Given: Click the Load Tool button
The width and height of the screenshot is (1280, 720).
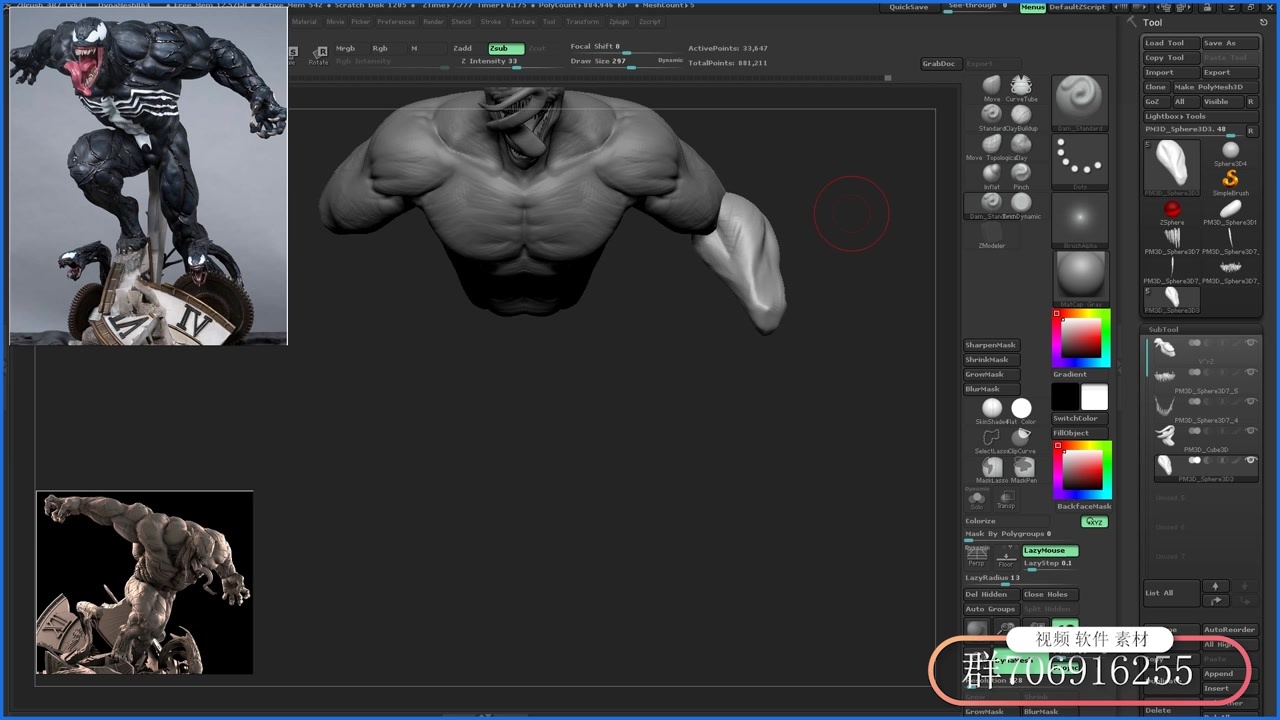Looking at the screenshot, I should coord(1171,43).
